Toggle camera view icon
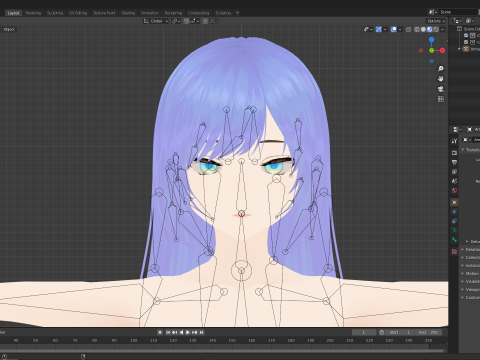The image size is (480, 360). pos(441,89)
